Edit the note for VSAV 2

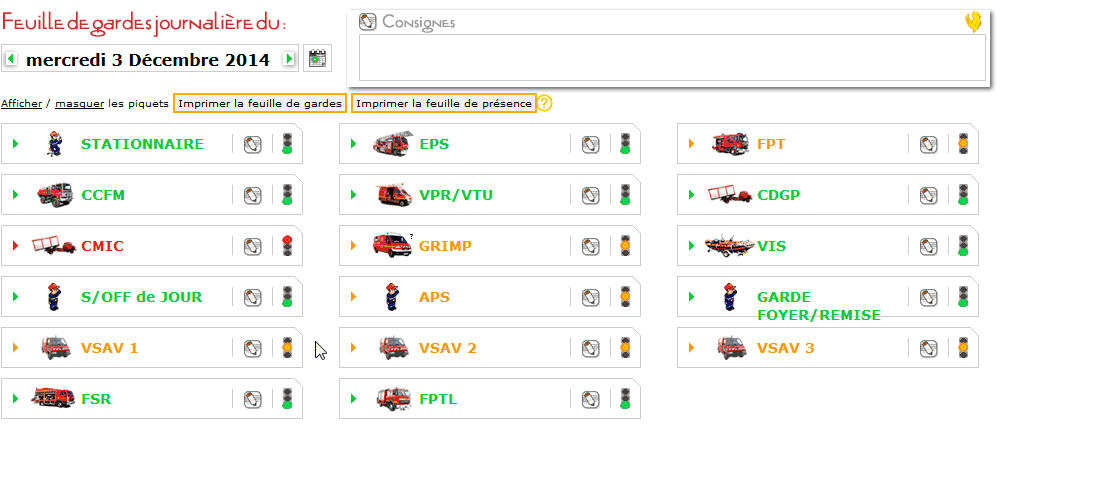click(x=590, y=348)
